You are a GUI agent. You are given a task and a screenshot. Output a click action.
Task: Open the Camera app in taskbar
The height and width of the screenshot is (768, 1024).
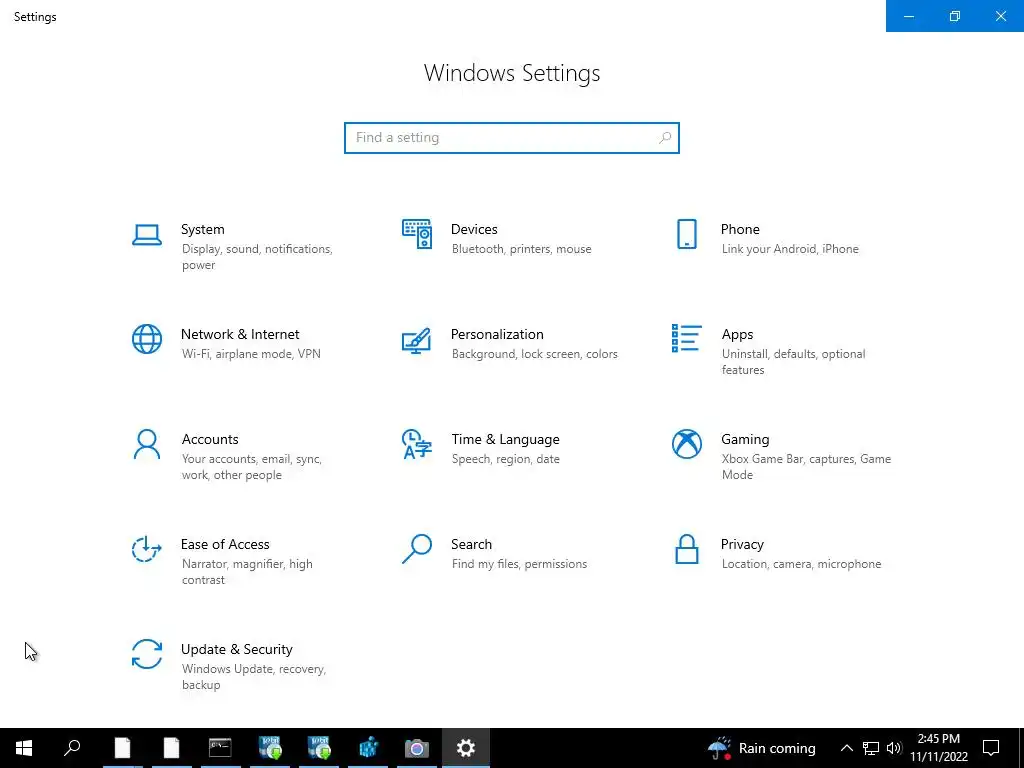[417, 748]
